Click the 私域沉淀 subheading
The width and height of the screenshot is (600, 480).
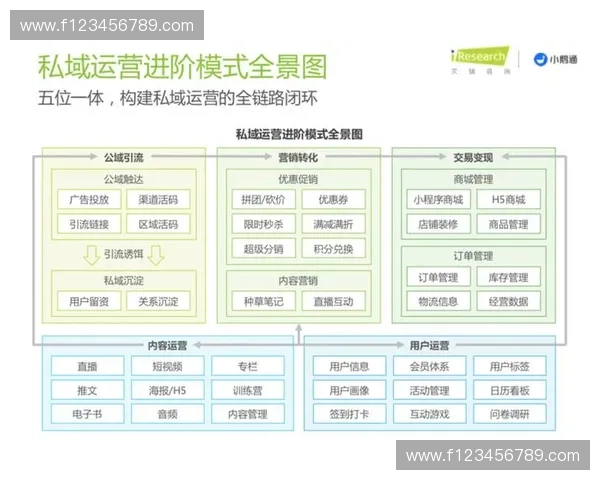pos(124,281)
